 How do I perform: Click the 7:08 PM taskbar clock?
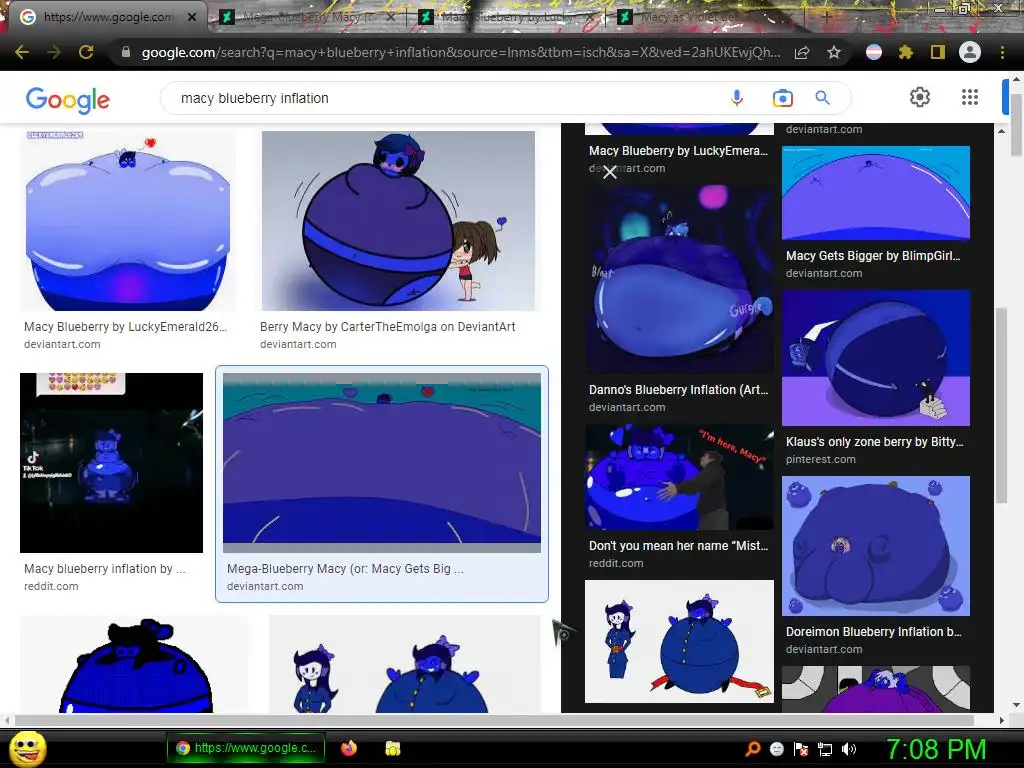(x=936, y=749)
